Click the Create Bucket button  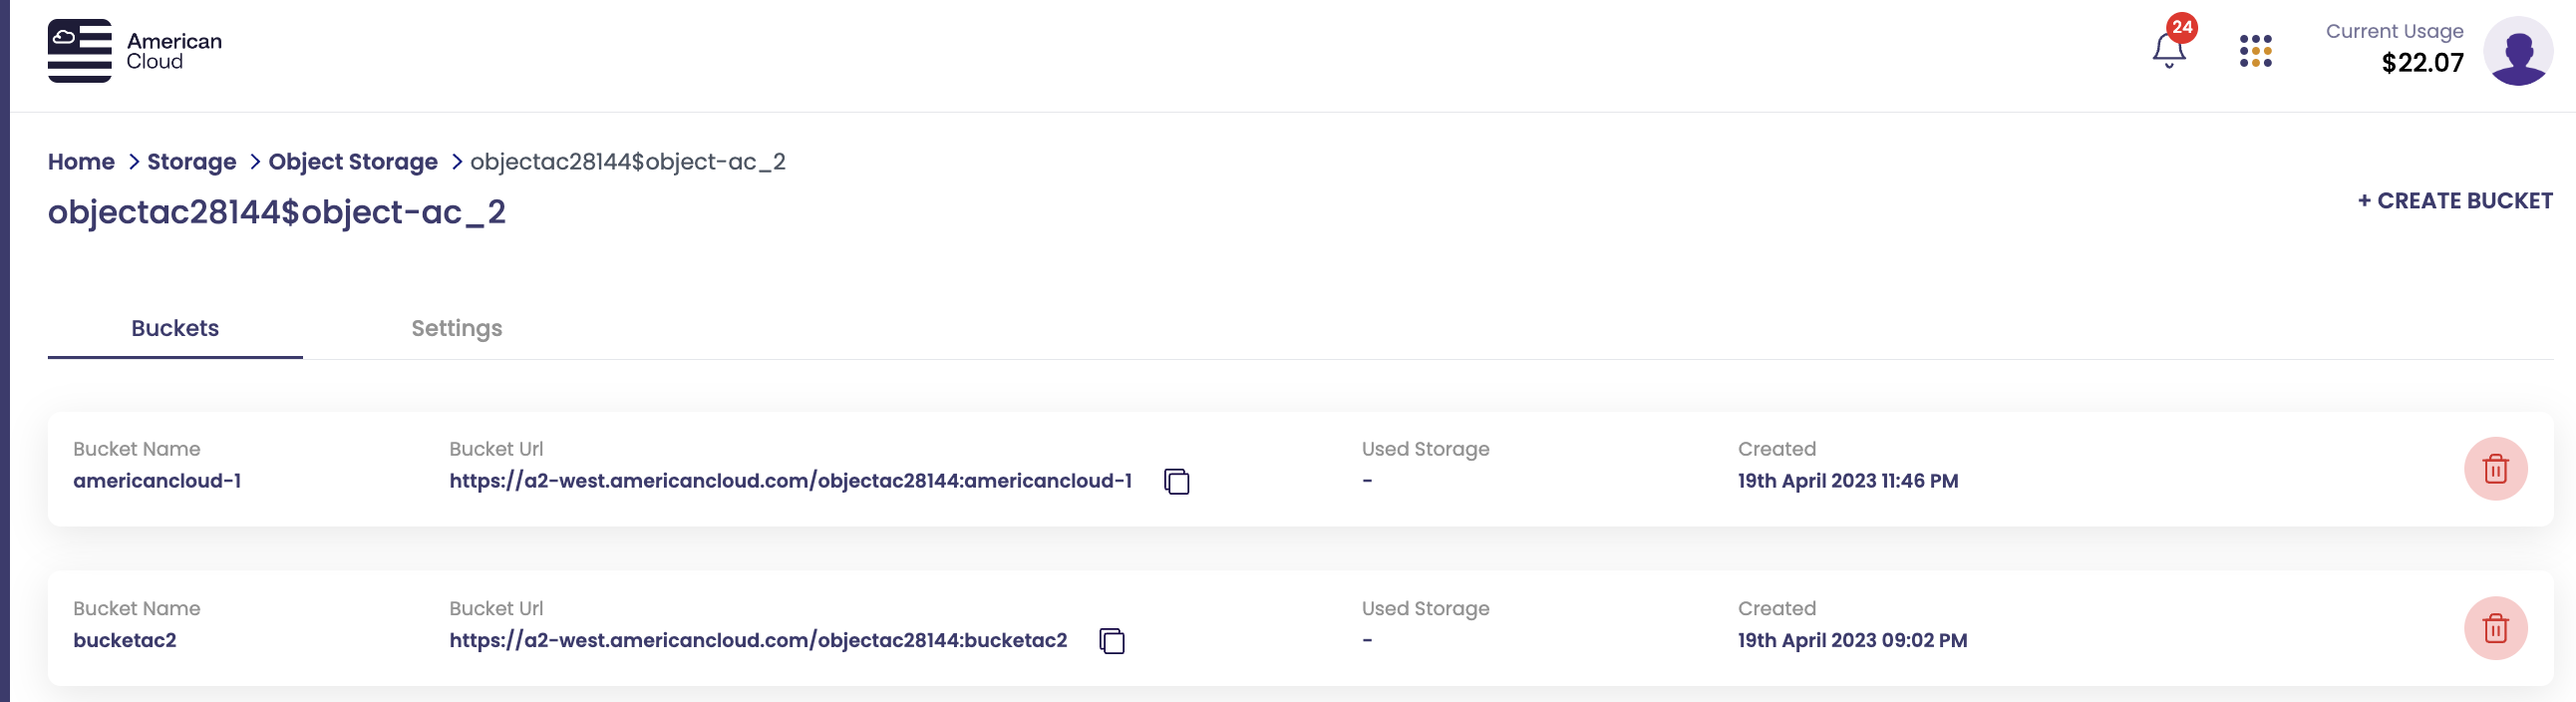[2455, 201]
